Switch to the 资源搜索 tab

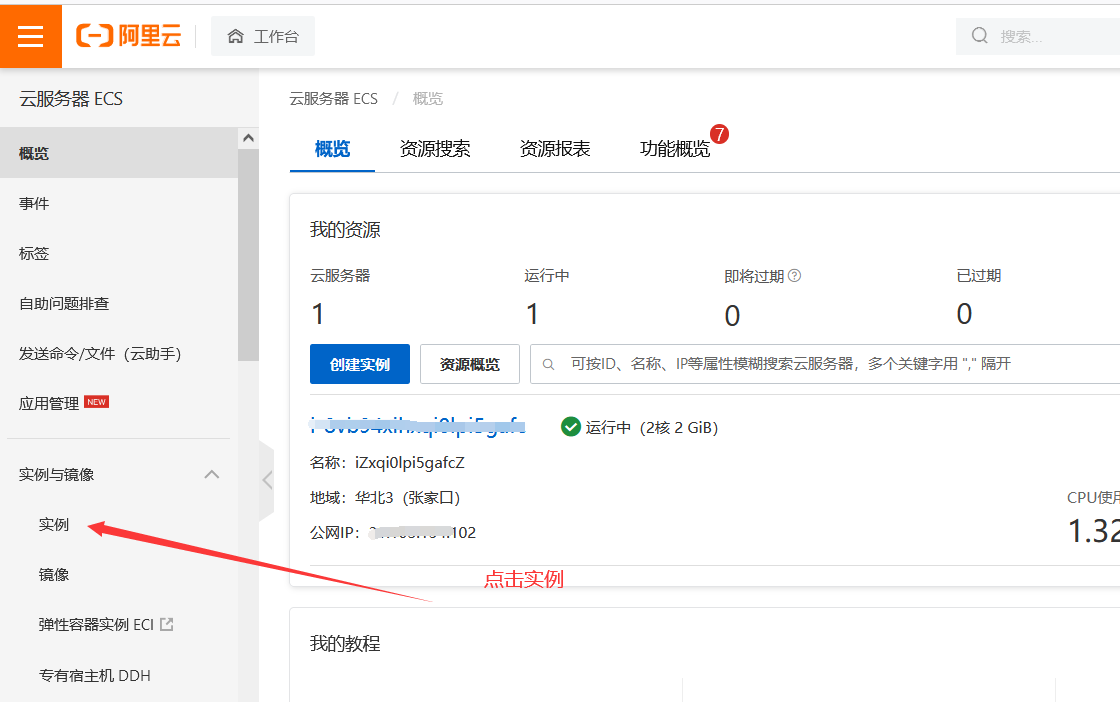(x=435, y=149)
